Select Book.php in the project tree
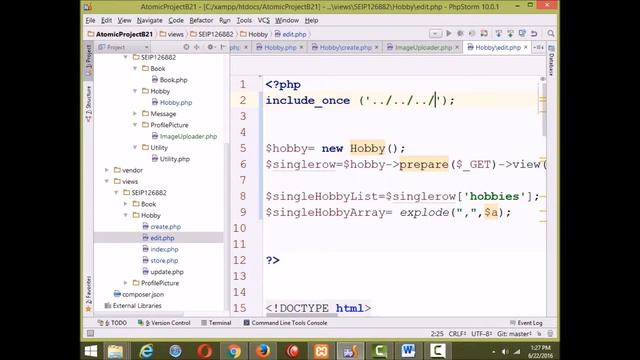 (169, 80)
